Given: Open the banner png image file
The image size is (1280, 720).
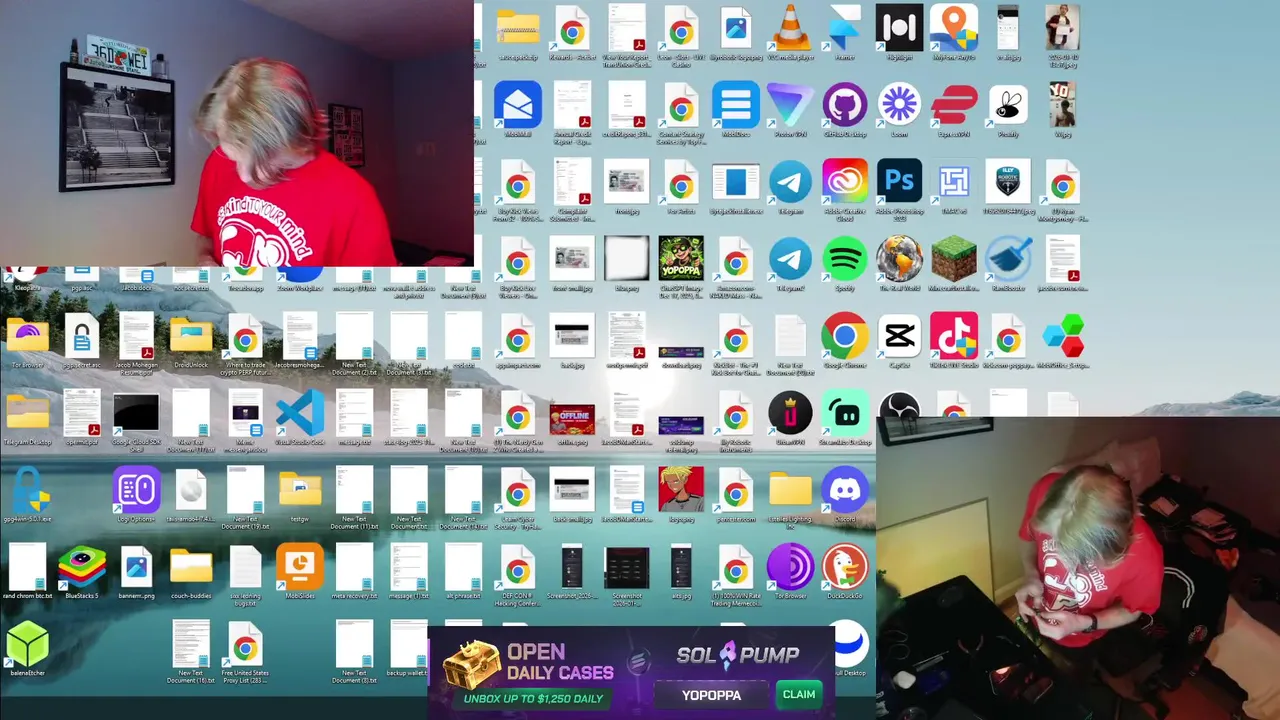Looking at the screenshot, I should point(136,568).
